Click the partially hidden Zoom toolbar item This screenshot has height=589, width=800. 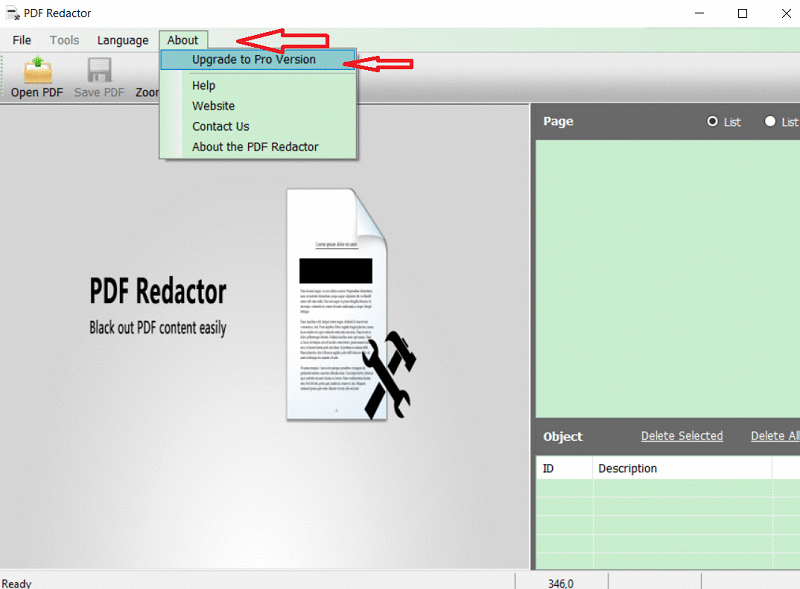[147, 92]
